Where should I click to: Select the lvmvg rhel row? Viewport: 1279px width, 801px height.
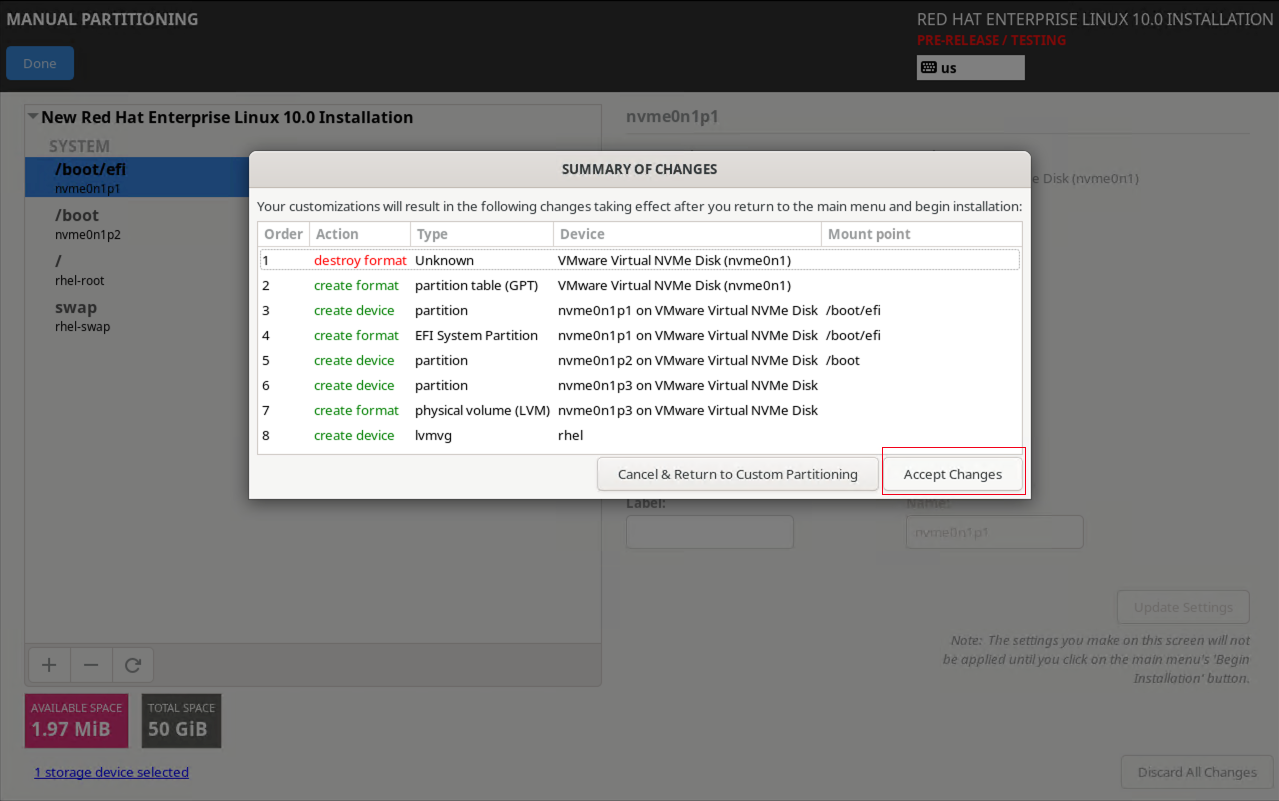coord(640,435)
